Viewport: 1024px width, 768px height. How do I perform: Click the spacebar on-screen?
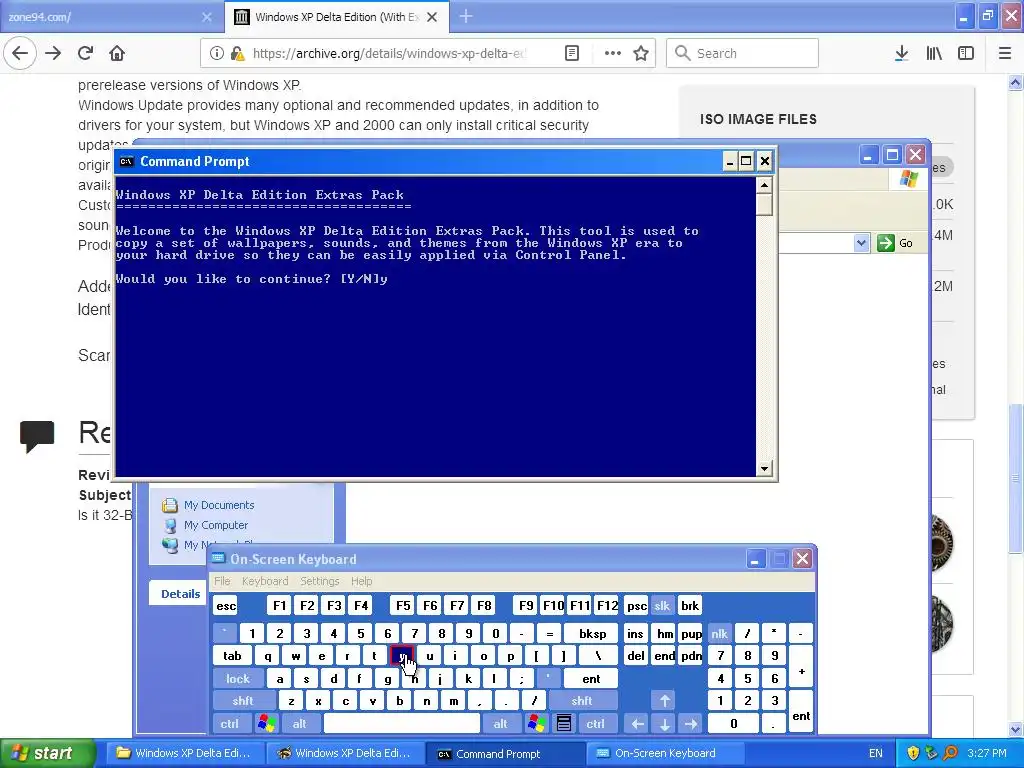pyautogui.click(x=402, y=724)
